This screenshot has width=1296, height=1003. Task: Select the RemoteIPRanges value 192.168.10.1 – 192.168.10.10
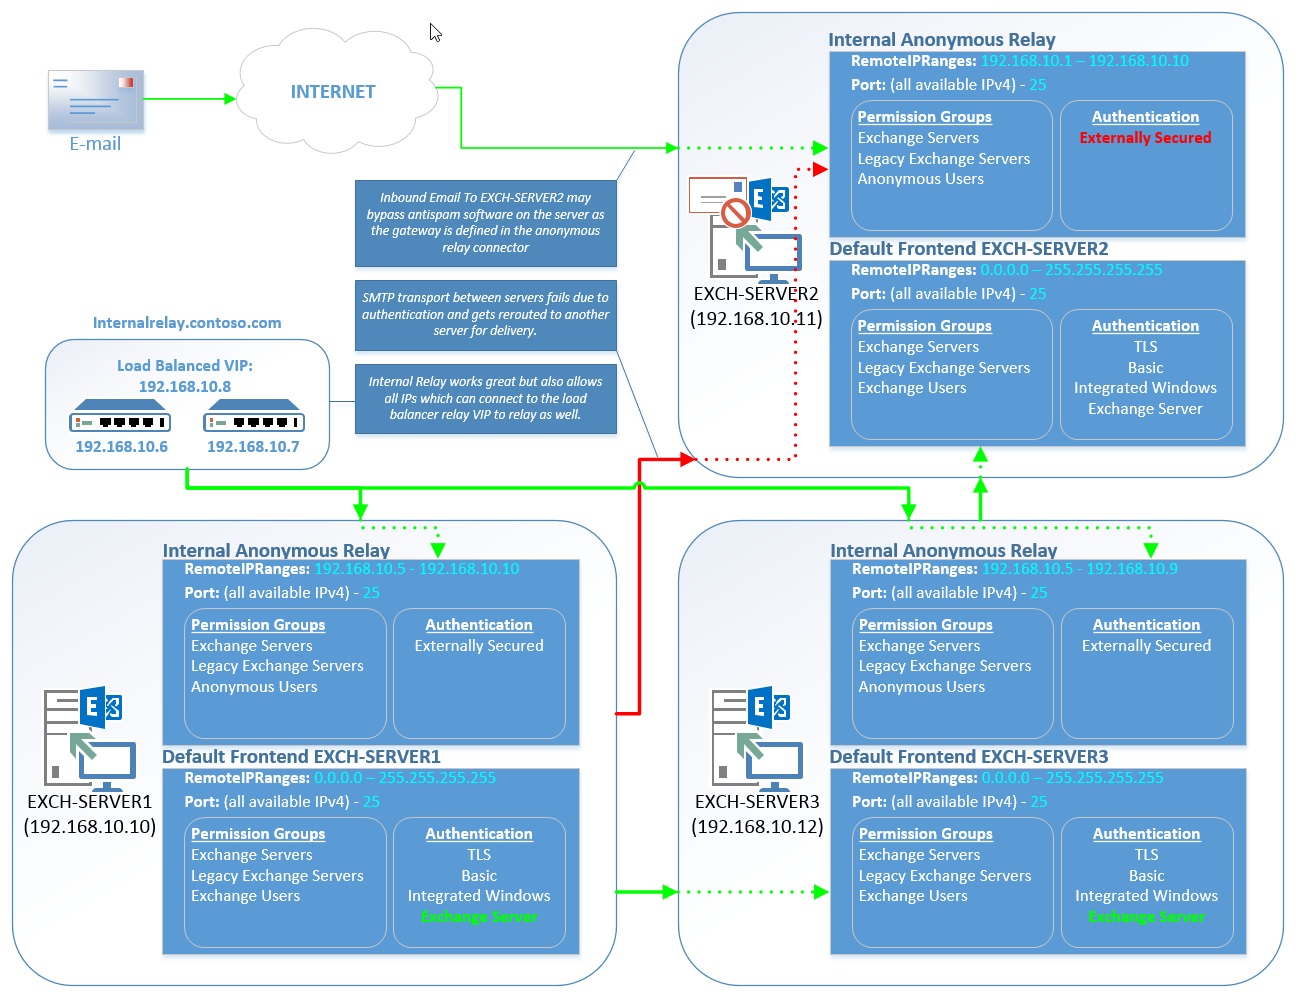[1084, 60]
